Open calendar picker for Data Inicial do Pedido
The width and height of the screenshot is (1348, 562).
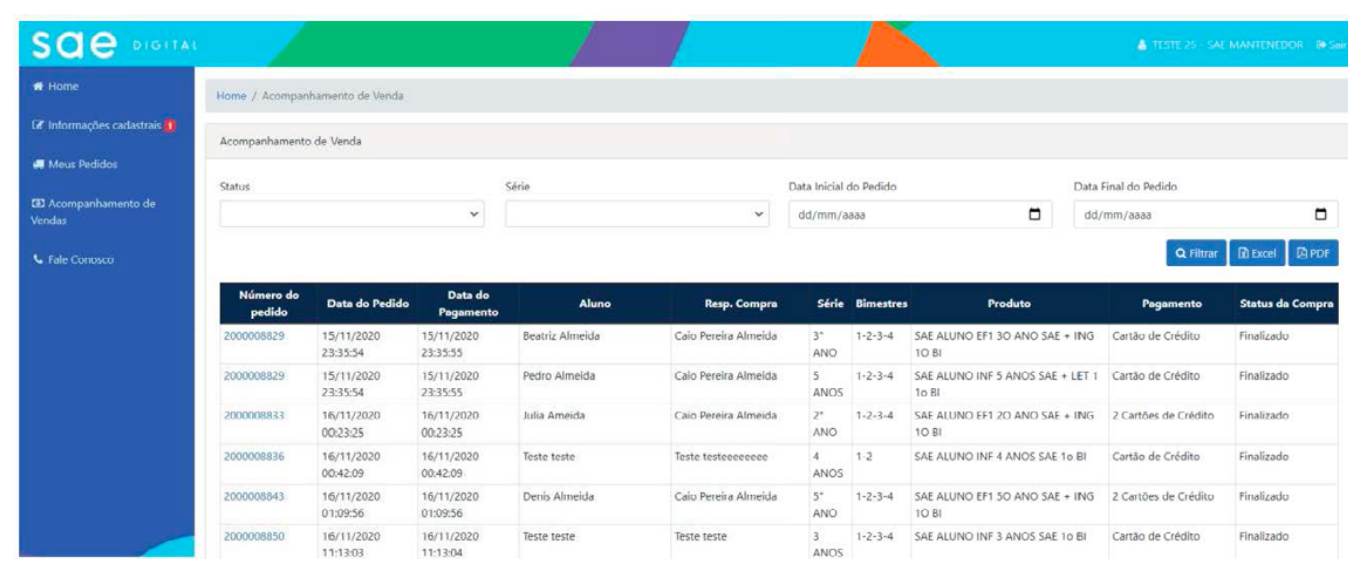coord(1035,214)
